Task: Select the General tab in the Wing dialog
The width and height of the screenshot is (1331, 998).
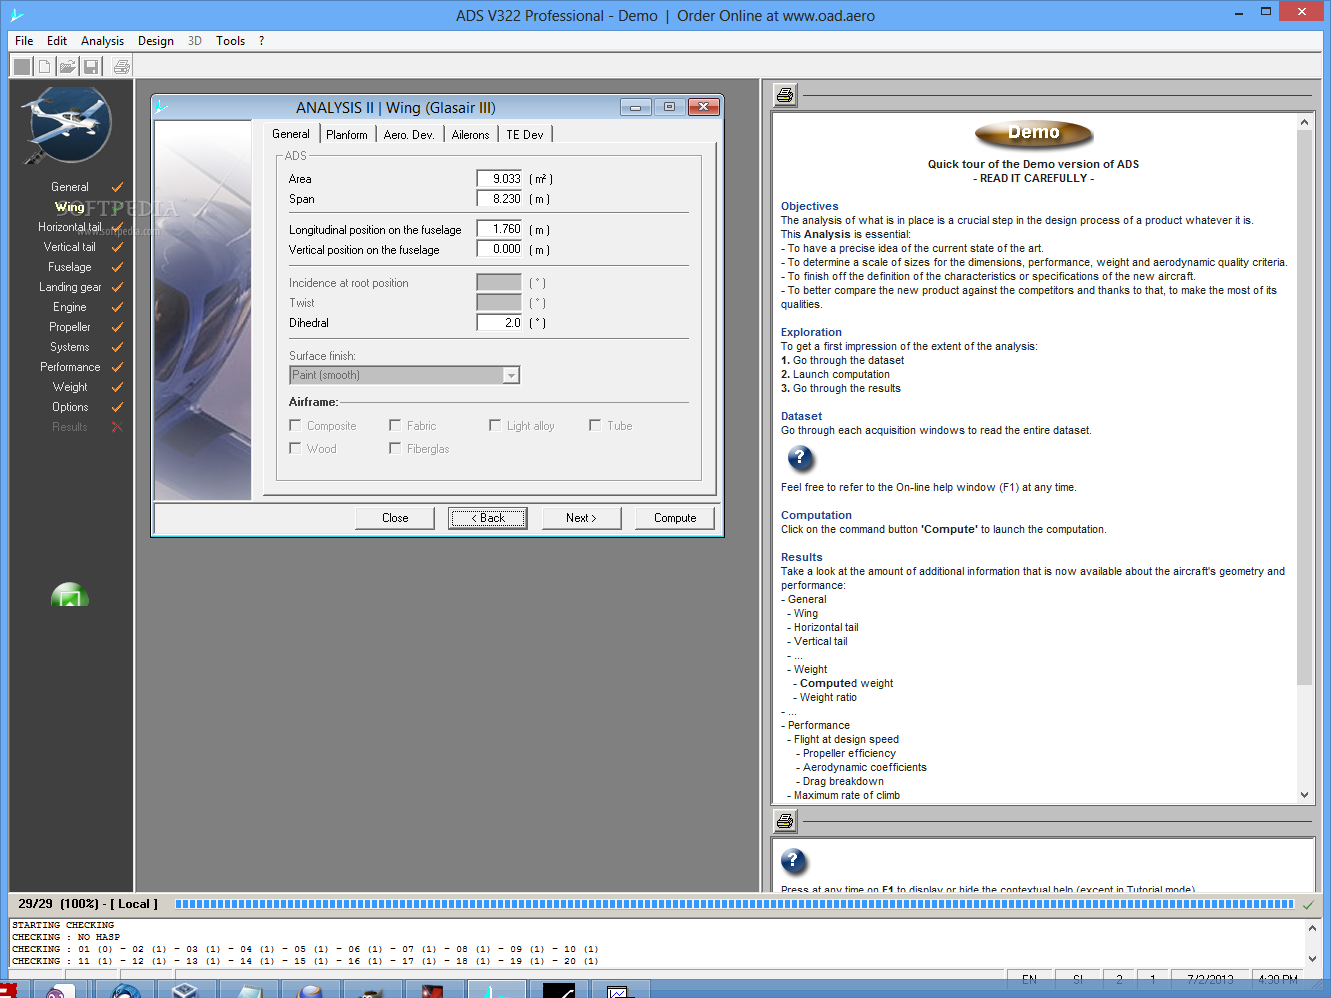Action: [x=291, y=134]
